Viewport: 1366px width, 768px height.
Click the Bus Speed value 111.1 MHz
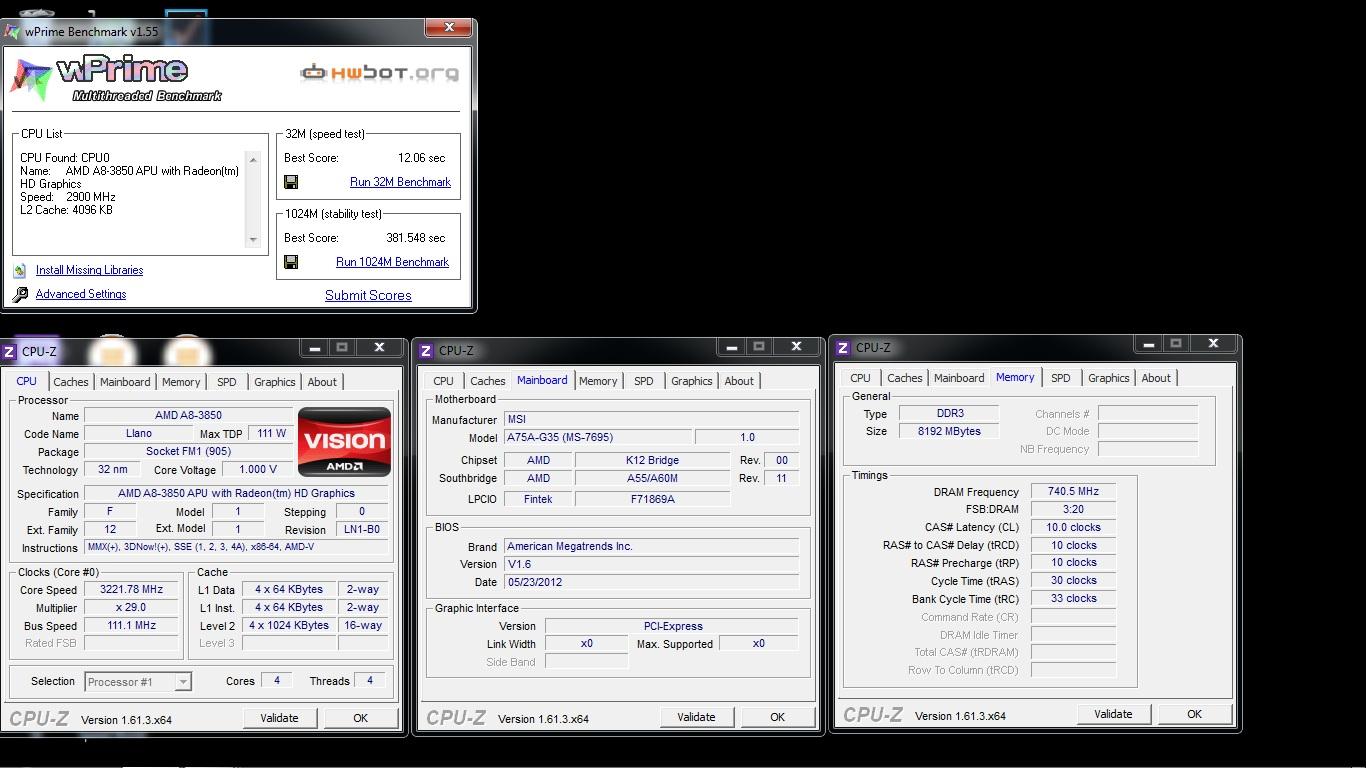point(132,625)
